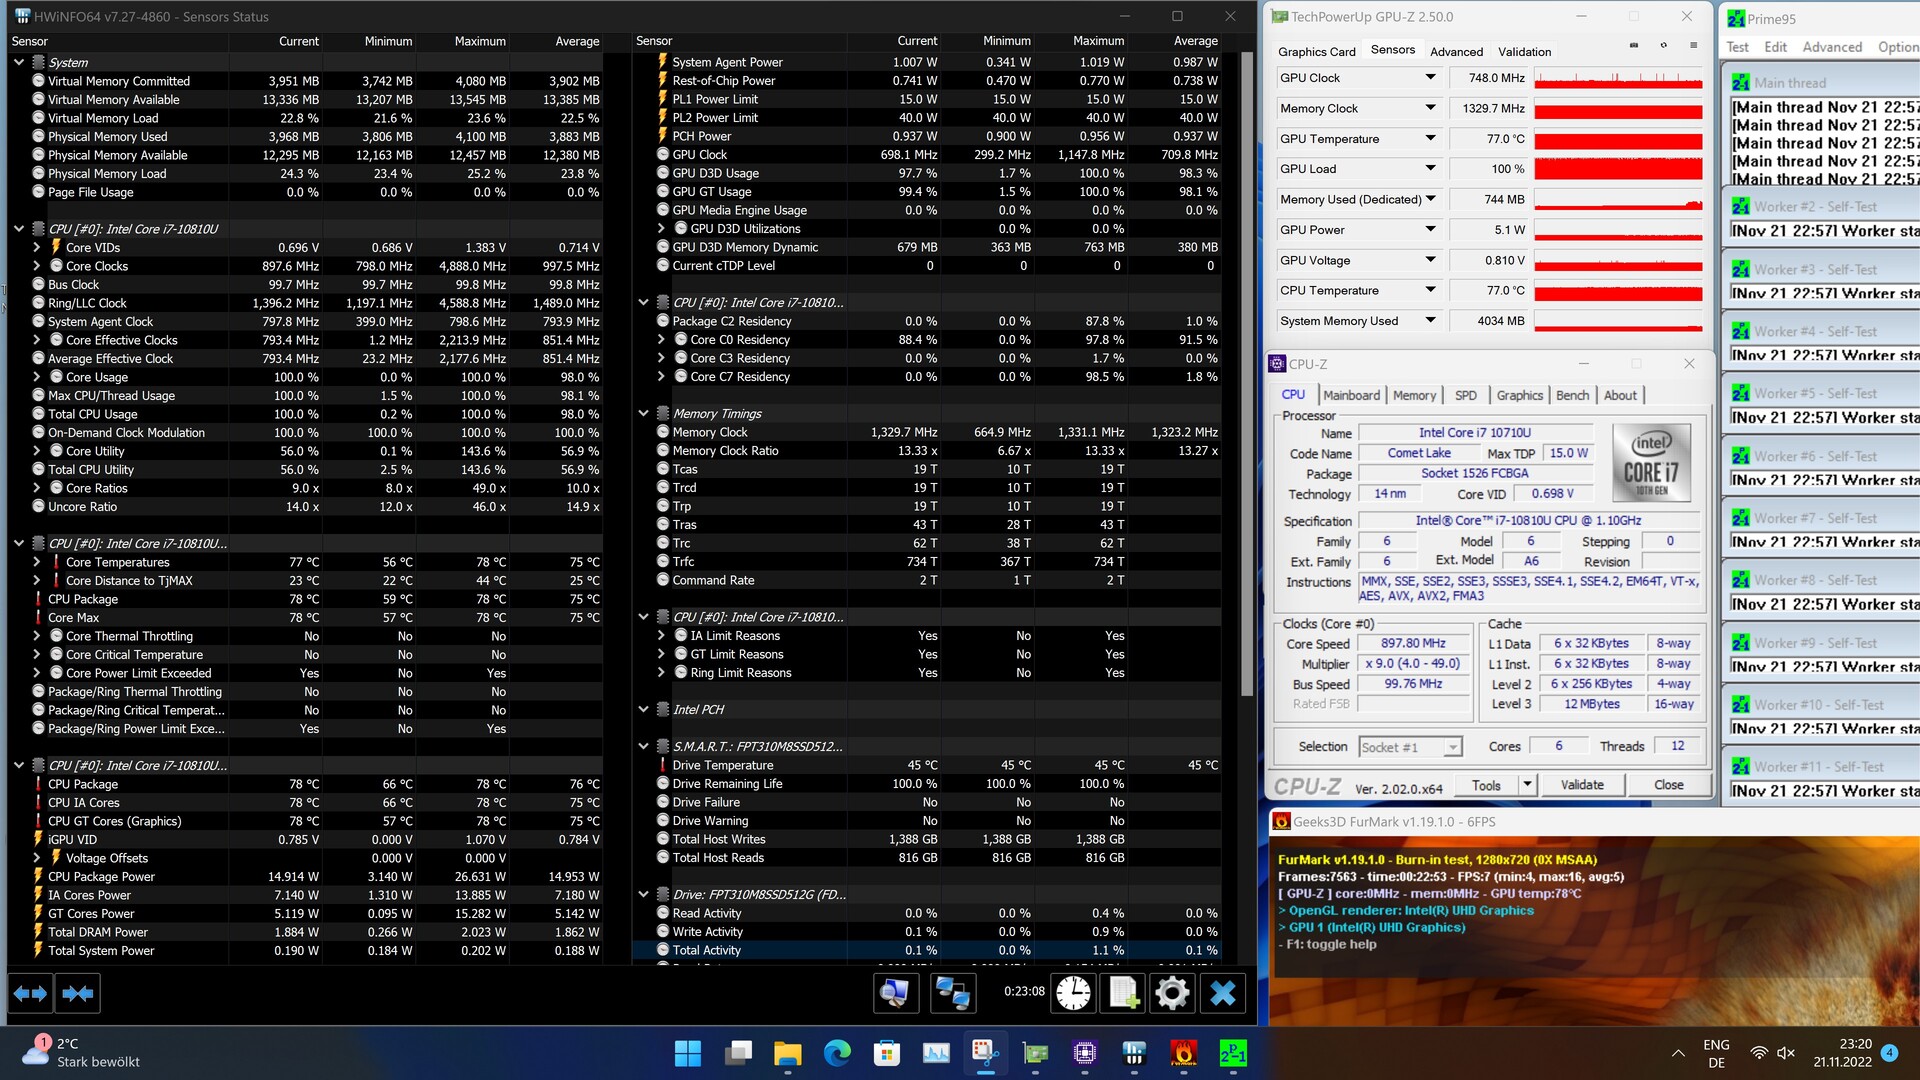Click the expand left-right arrows icon

30,993
